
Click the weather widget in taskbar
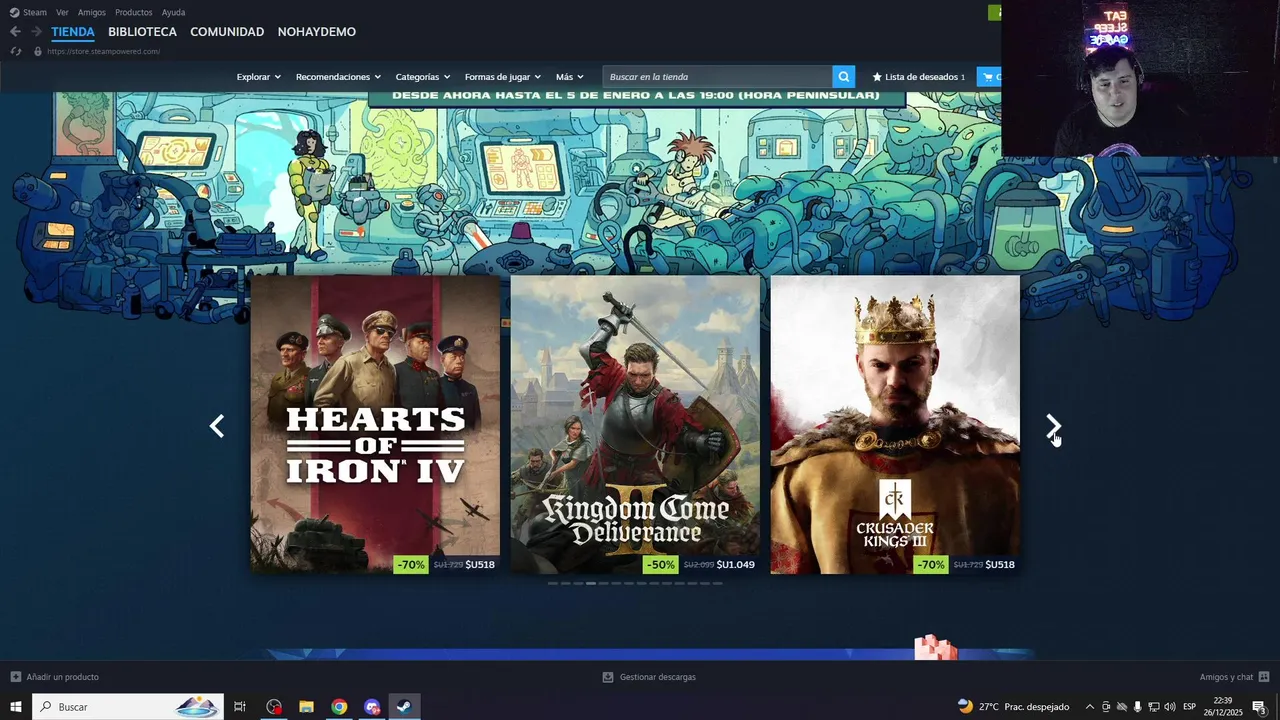pos(1013,707)
